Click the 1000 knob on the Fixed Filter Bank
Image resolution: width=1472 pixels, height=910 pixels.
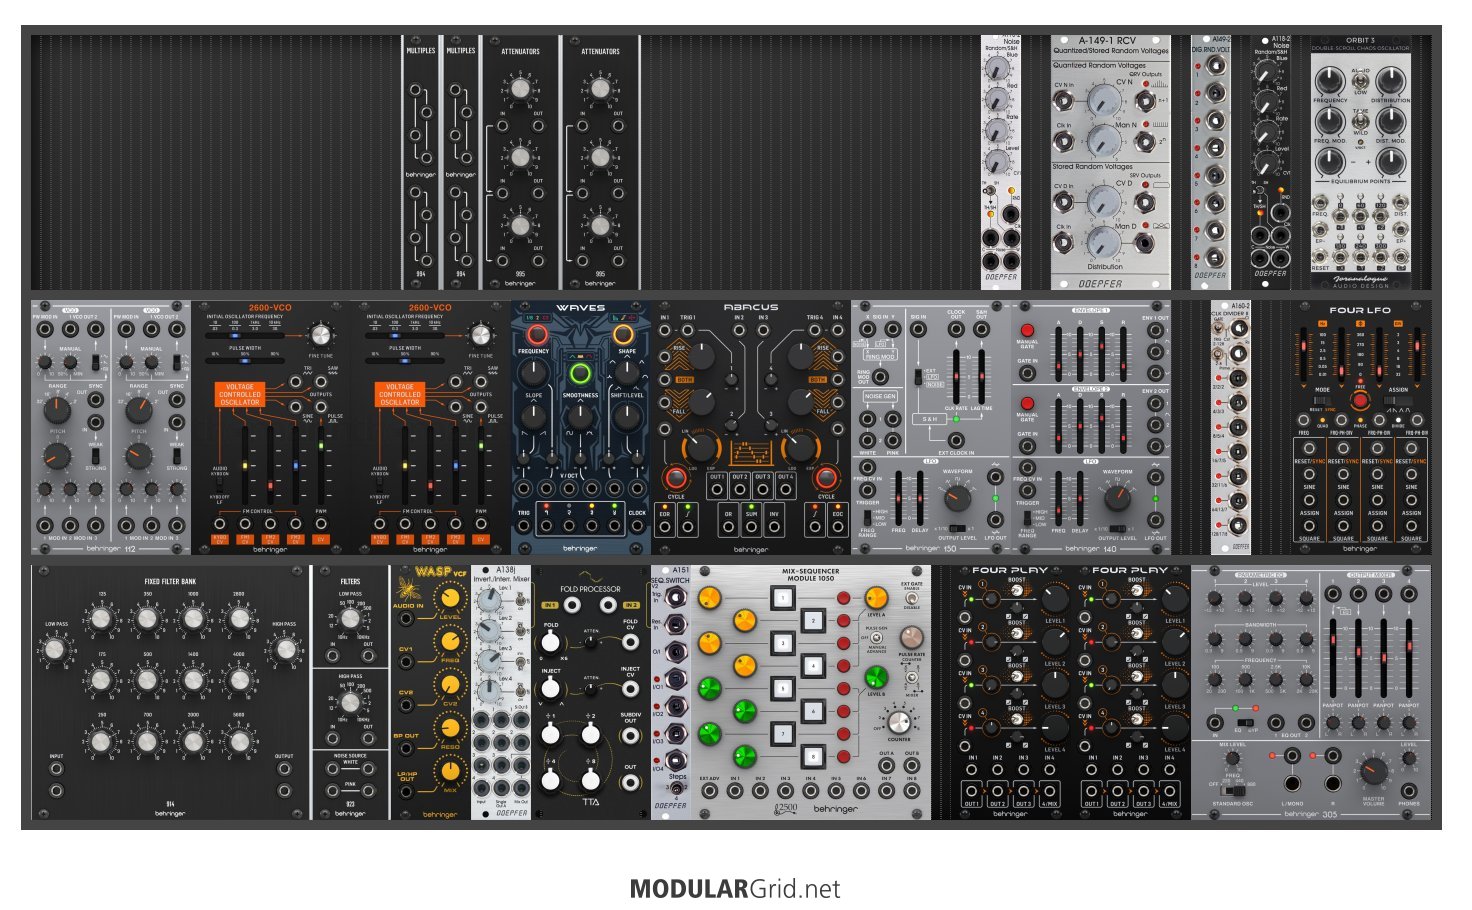[x=193, y=619]
